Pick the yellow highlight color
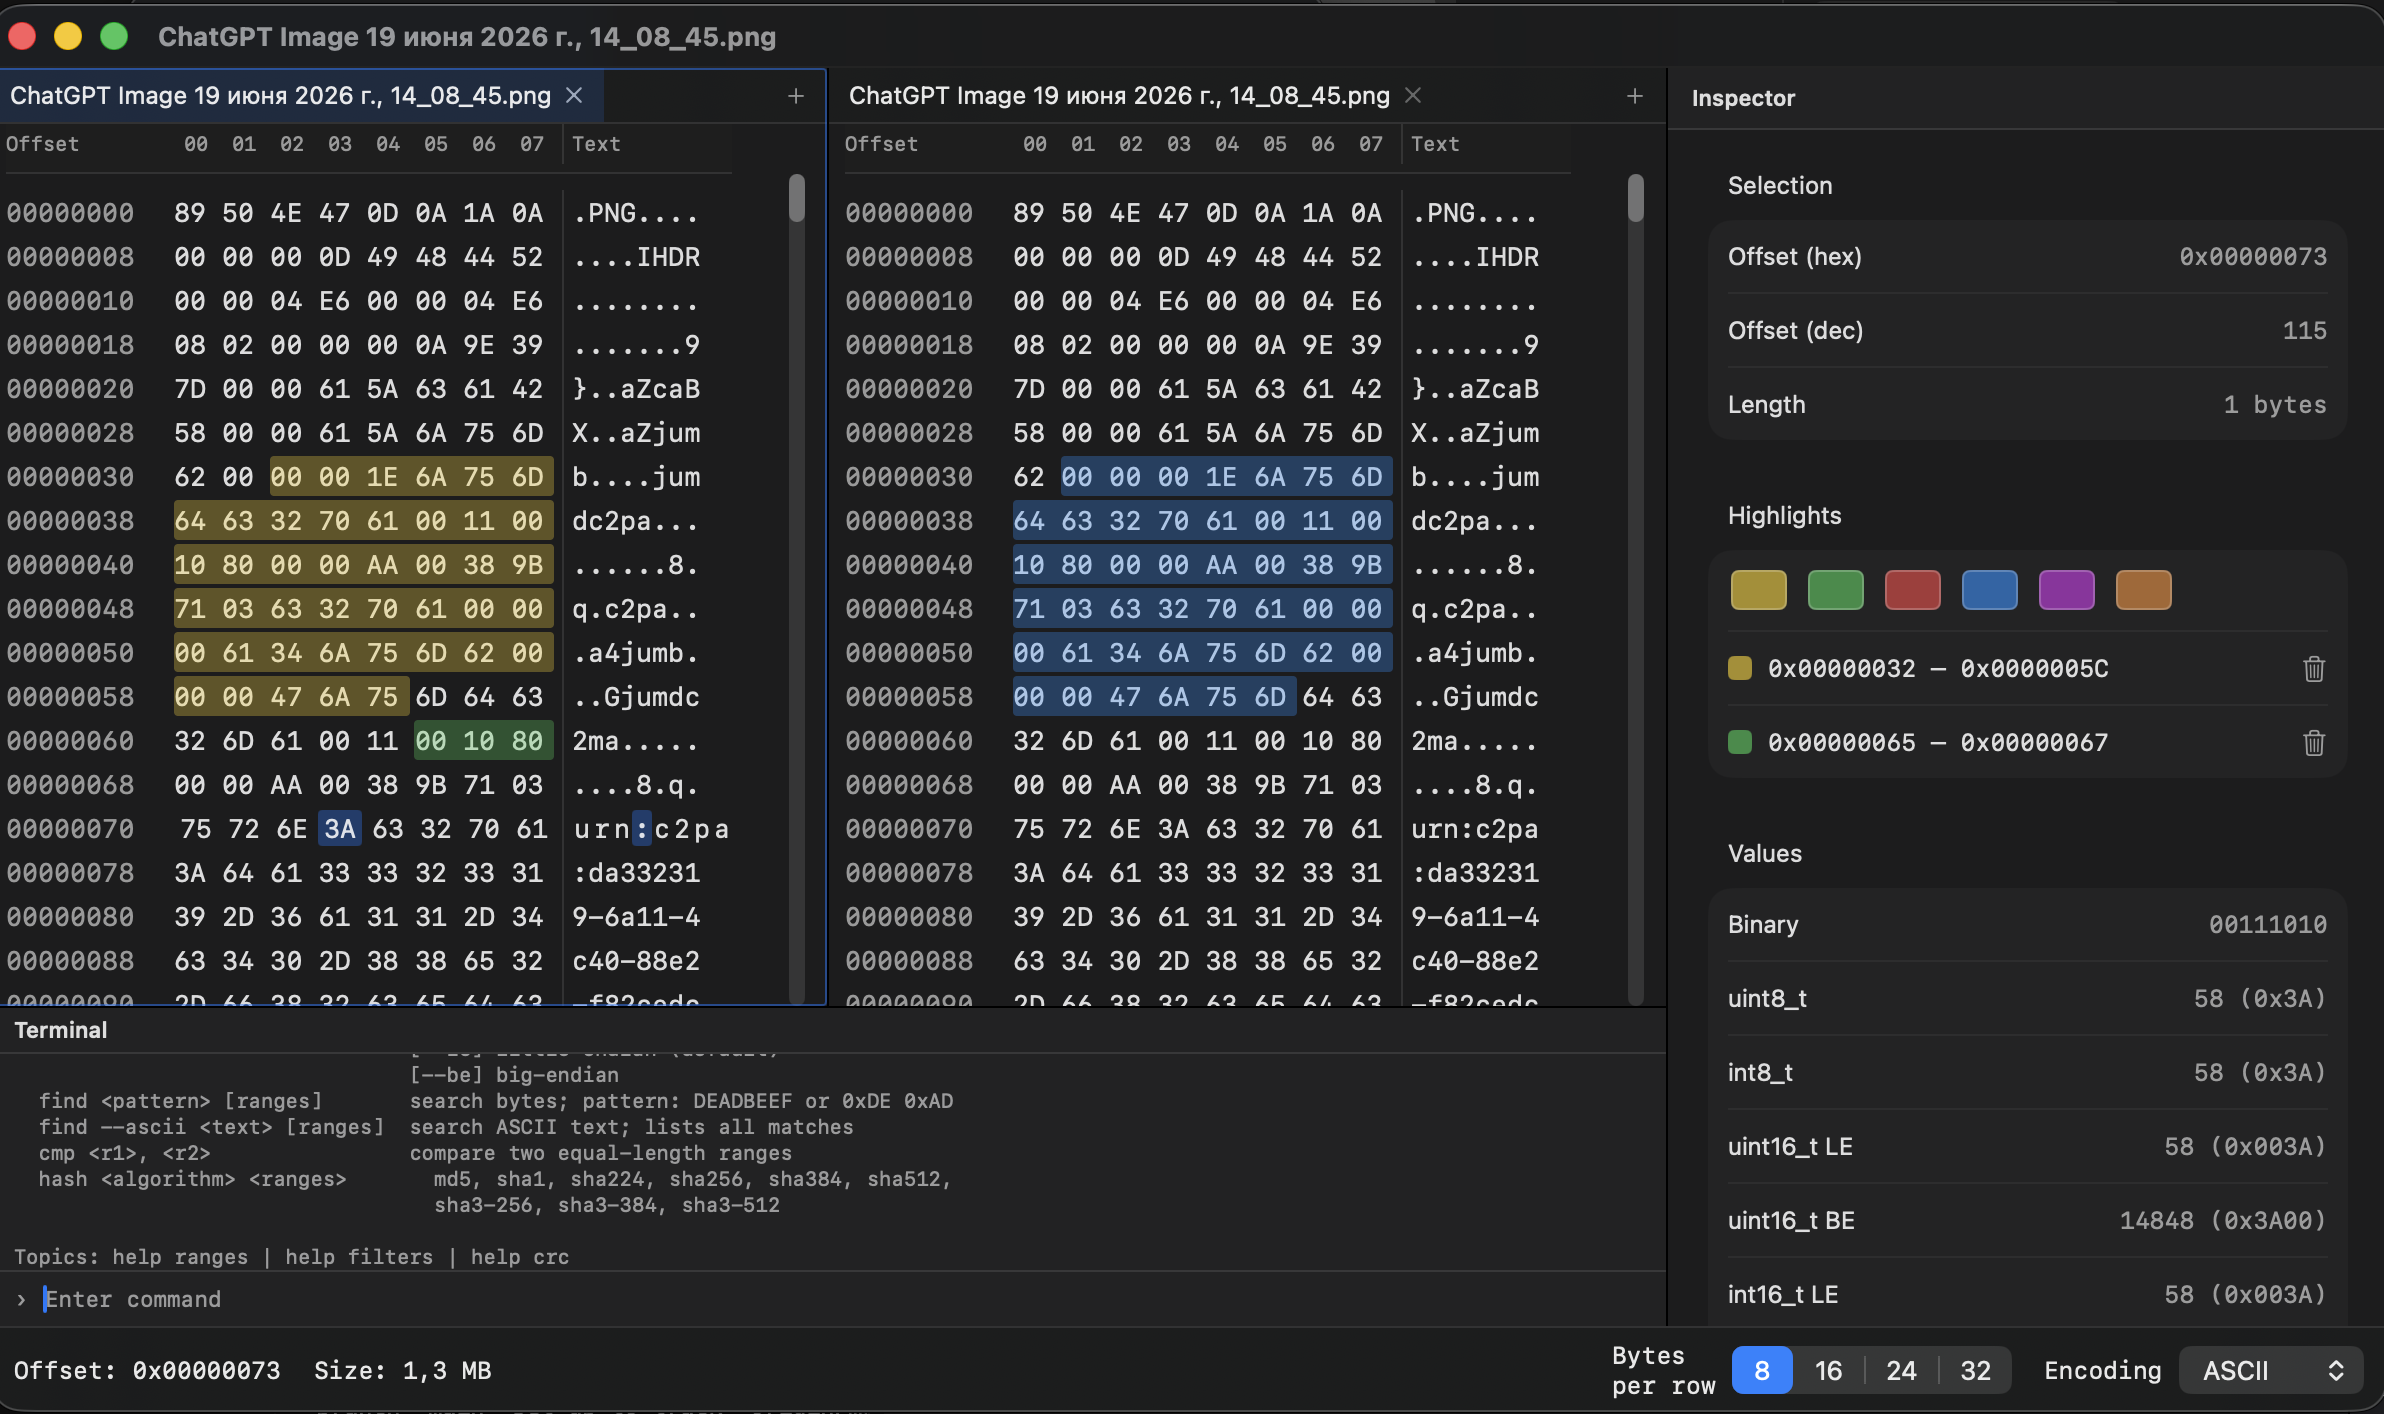Screen dimensions: 2384x1414 1759,590
